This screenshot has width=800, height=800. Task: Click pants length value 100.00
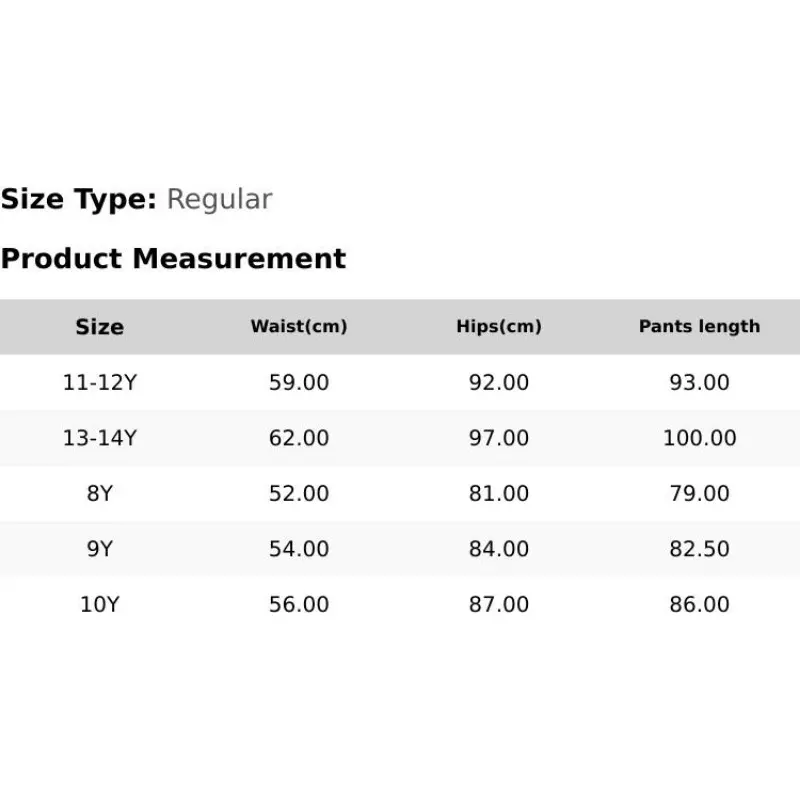tap(699, 438)
